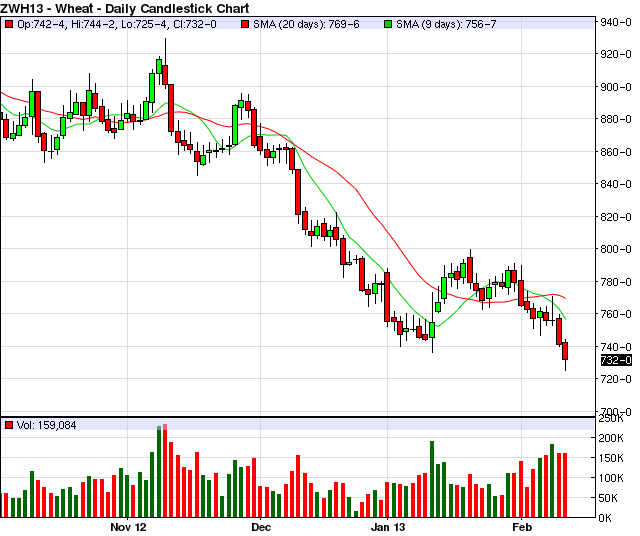Click the 920-0 price axis label

pyautogui.click(x=616, y=54)
